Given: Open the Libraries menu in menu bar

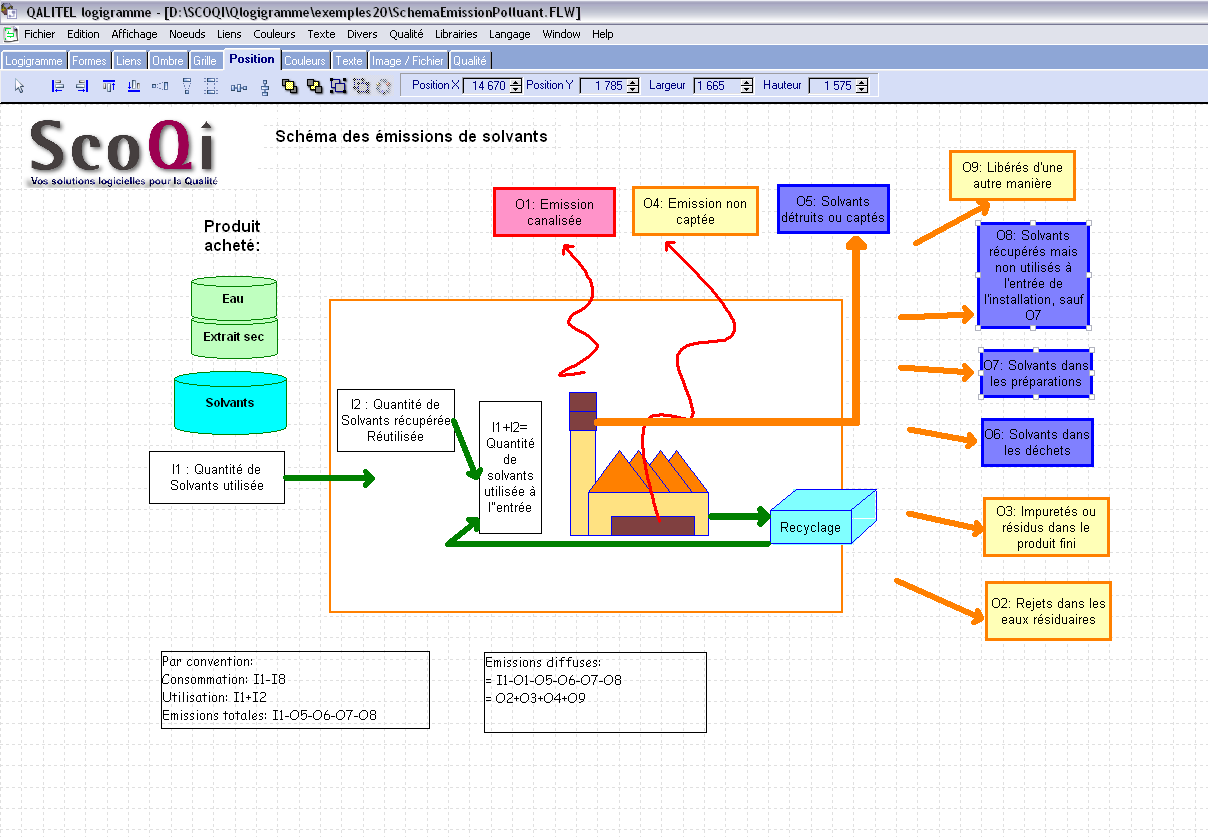Looking at the screenshot, I should [456, 34].
